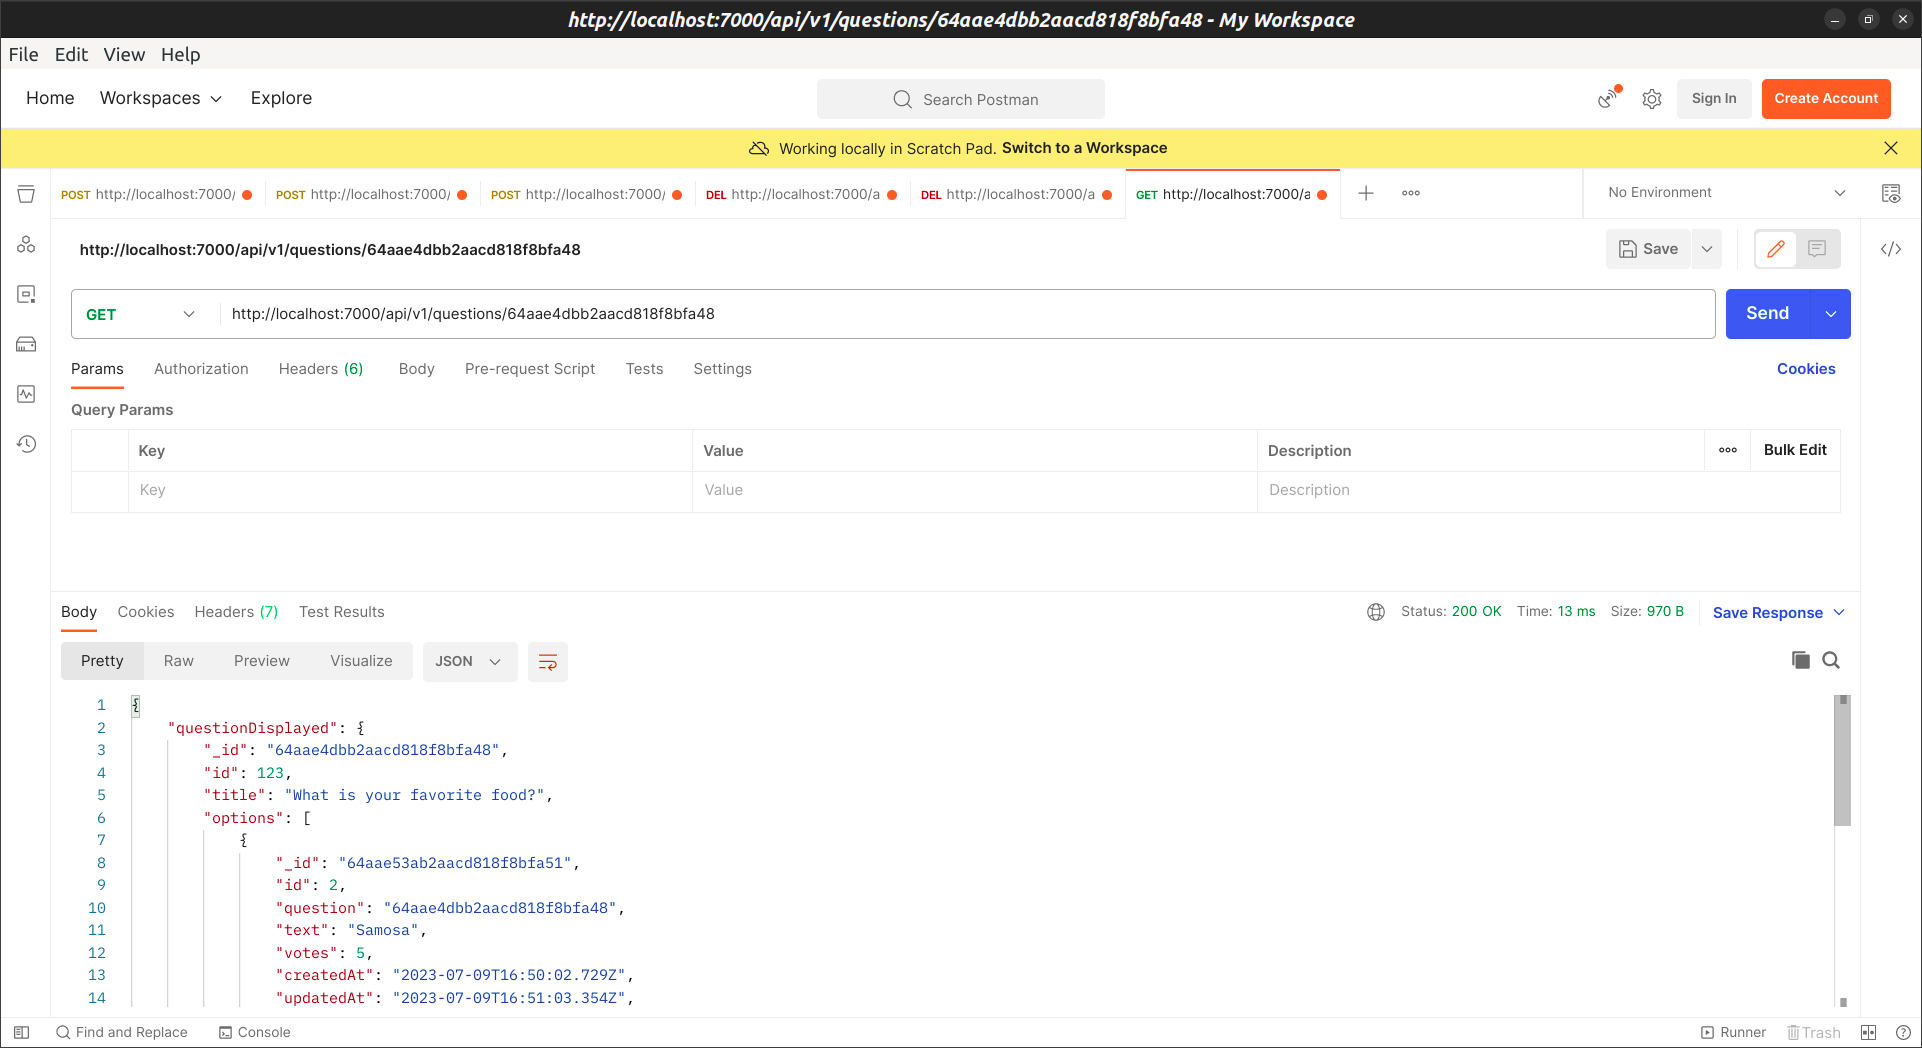This screenshot has height=1048, width=1922.
Task: Switch response view to Raw
Action: [178, 660]
